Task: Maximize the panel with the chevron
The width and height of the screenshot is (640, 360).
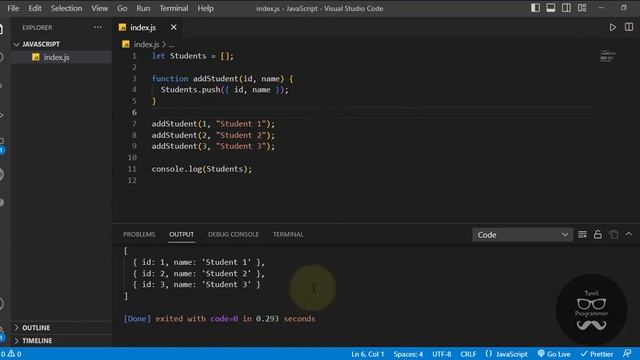Action: [x=629, y=234]
